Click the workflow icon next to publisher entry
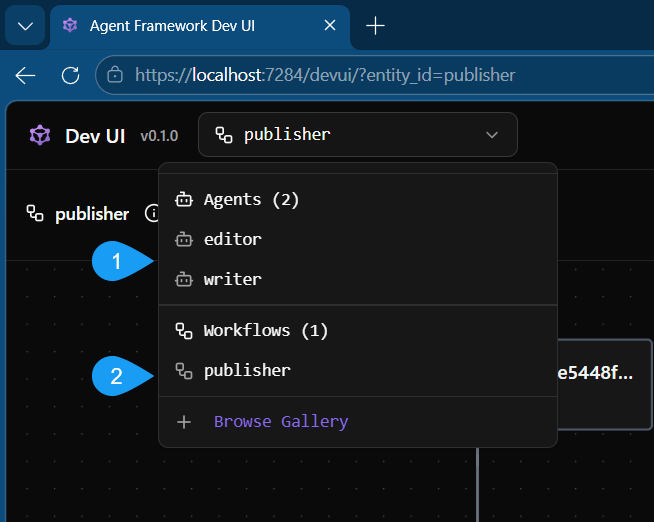Screen dimensions: 654x522 coord(184,371)
